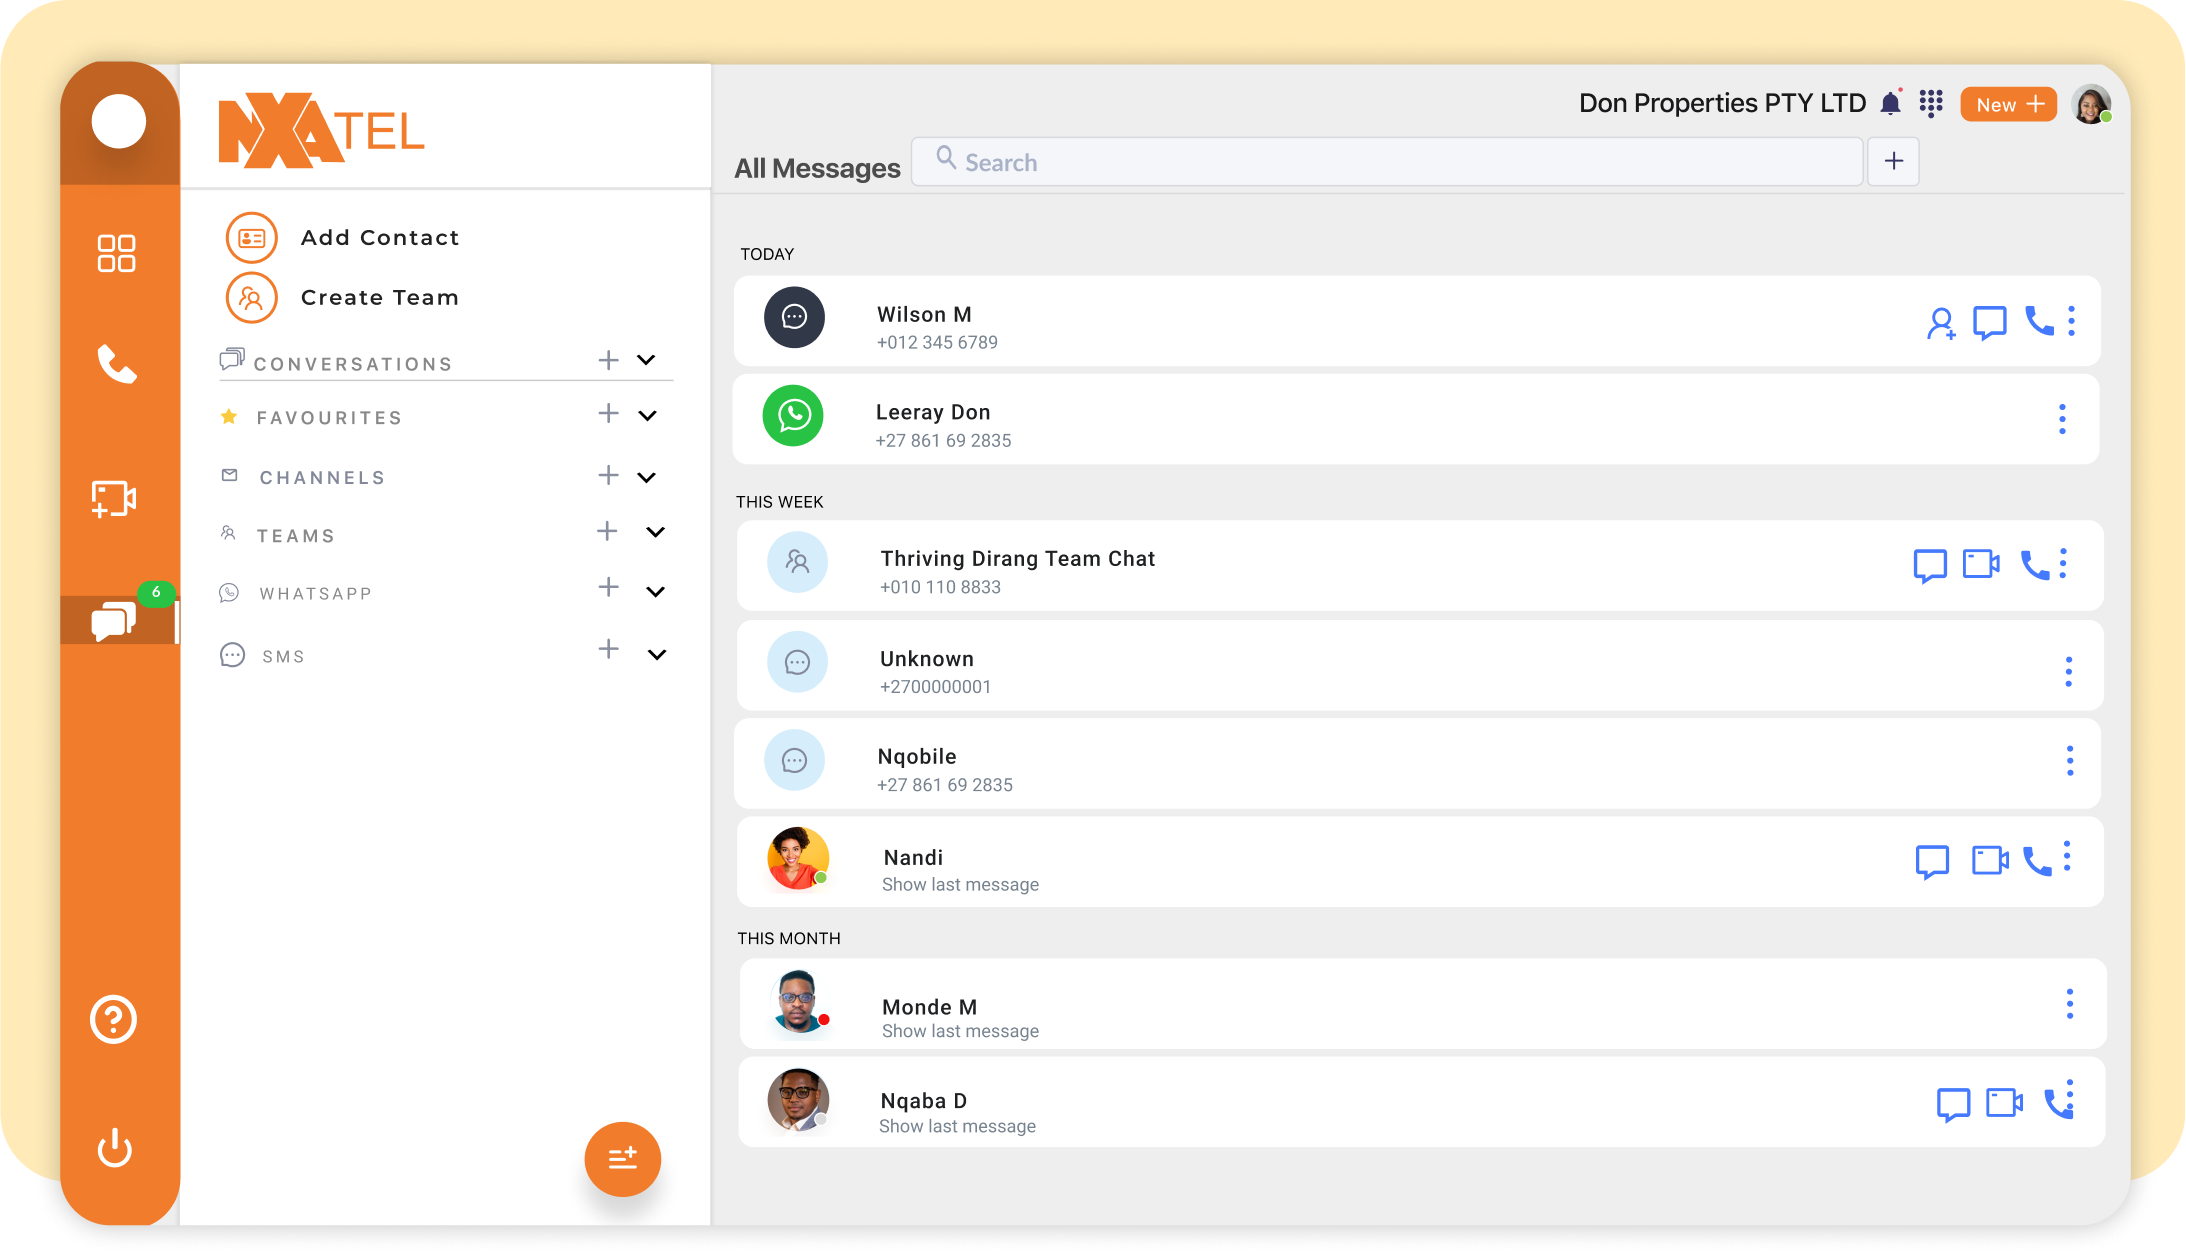
Task: Open the dialer icon in left sidebar
Action: 117,365
